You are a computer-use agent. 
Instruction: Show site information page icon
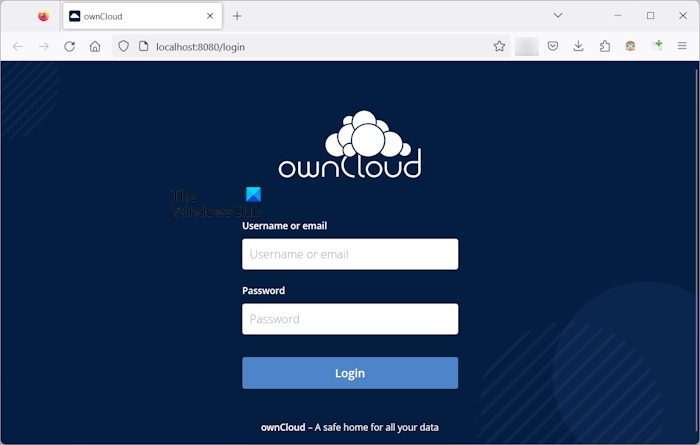143,46
